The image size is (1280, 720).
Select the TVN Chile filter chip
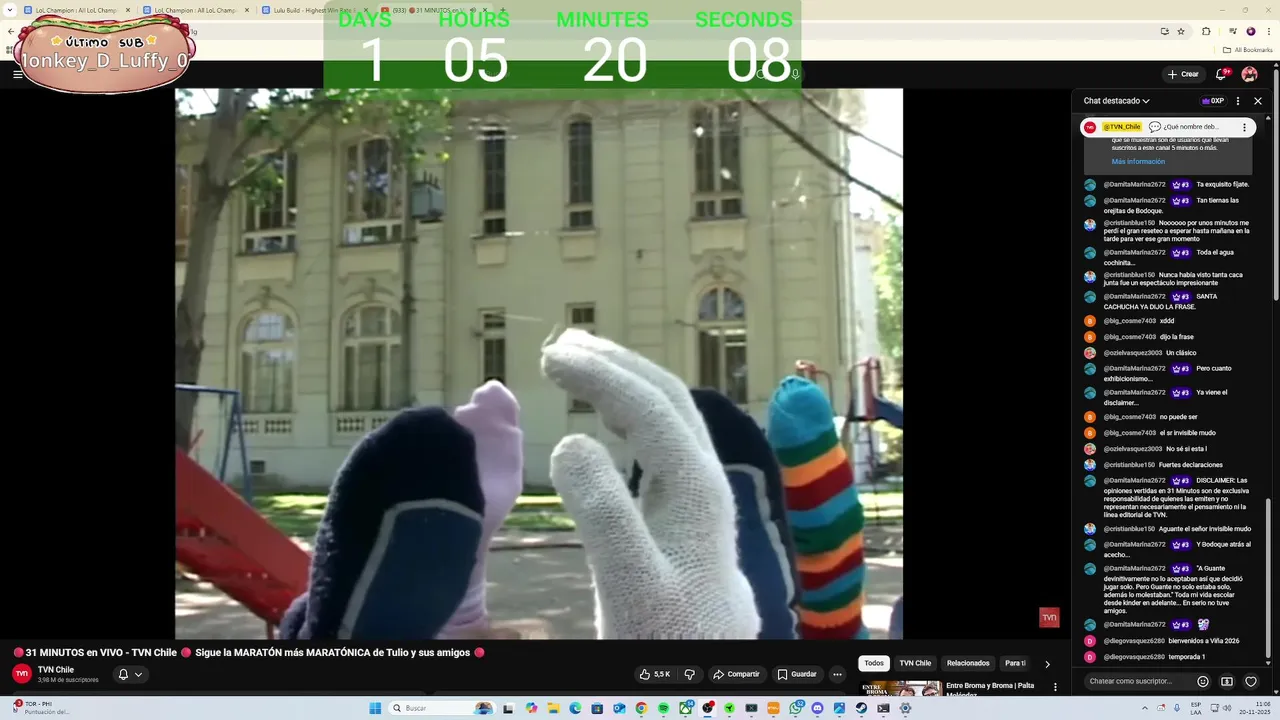point(915,663)
